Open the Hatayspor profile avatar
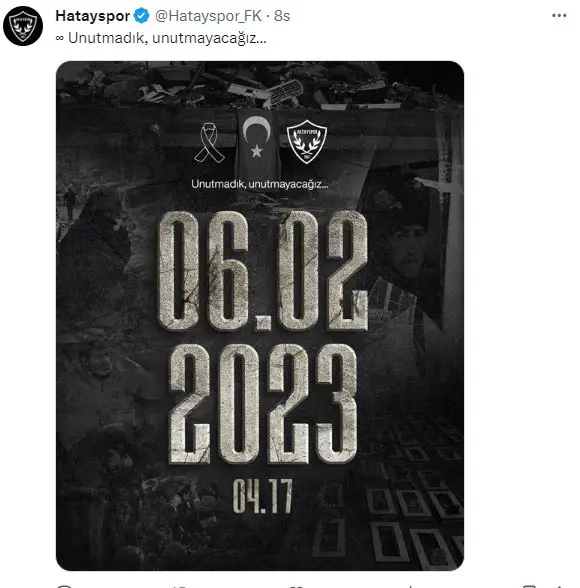 pyautogui.click(x=23, y=26)
